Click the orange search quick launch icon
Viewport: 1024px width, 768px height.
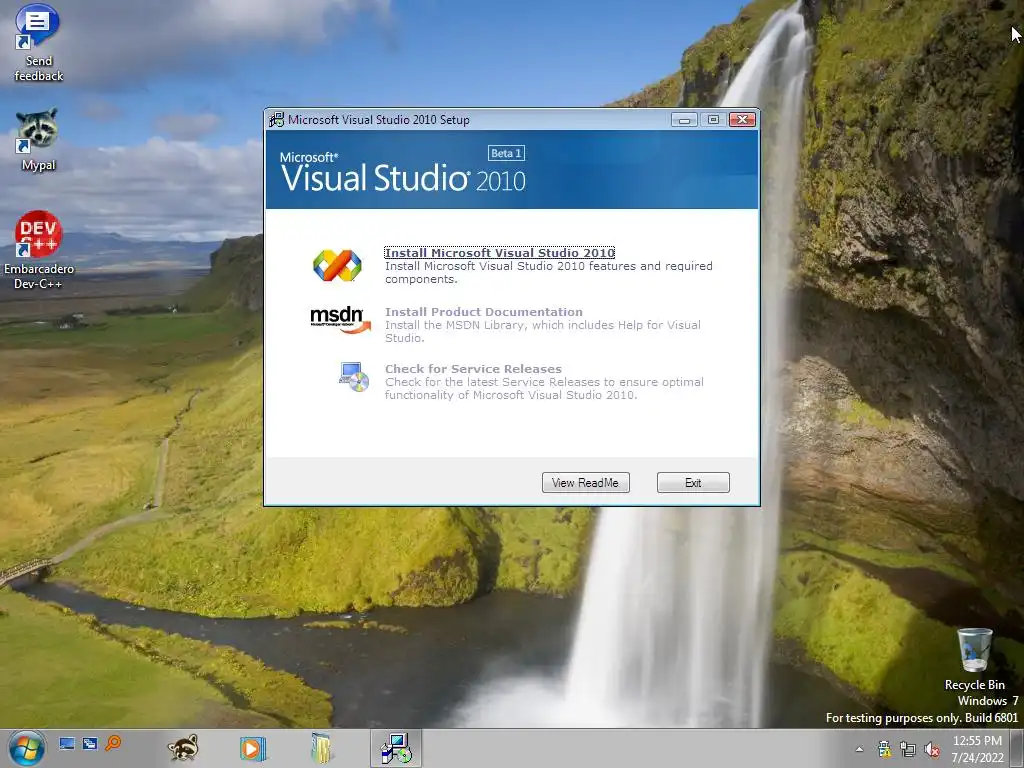pyautogui.click(x=113, y=743)
